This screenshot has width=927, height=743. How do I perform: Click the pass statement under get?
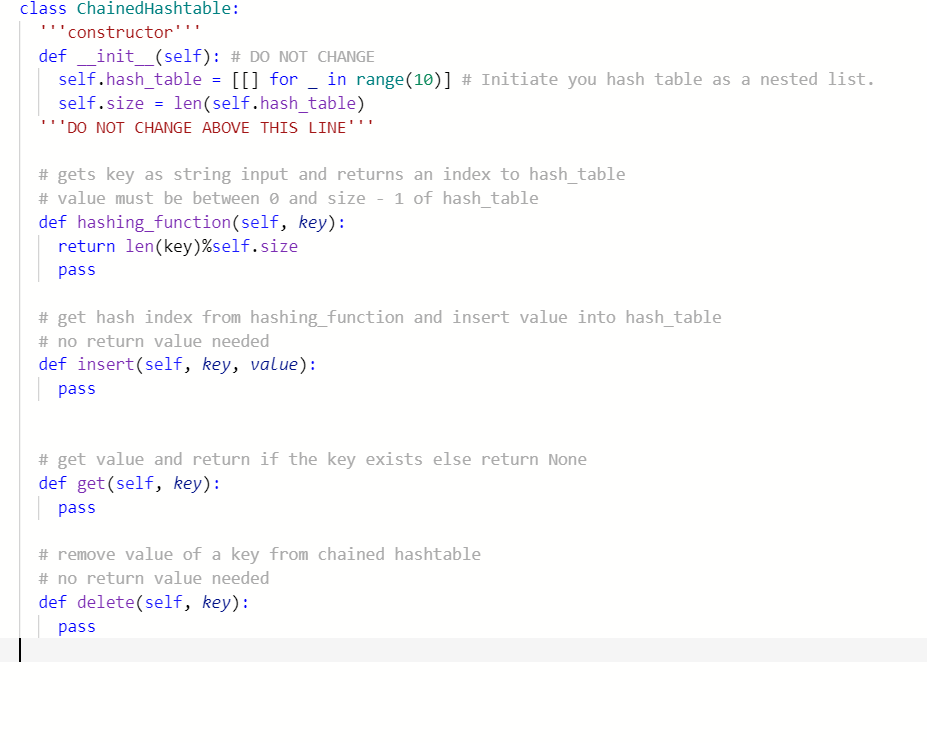[x=77, y=507]
